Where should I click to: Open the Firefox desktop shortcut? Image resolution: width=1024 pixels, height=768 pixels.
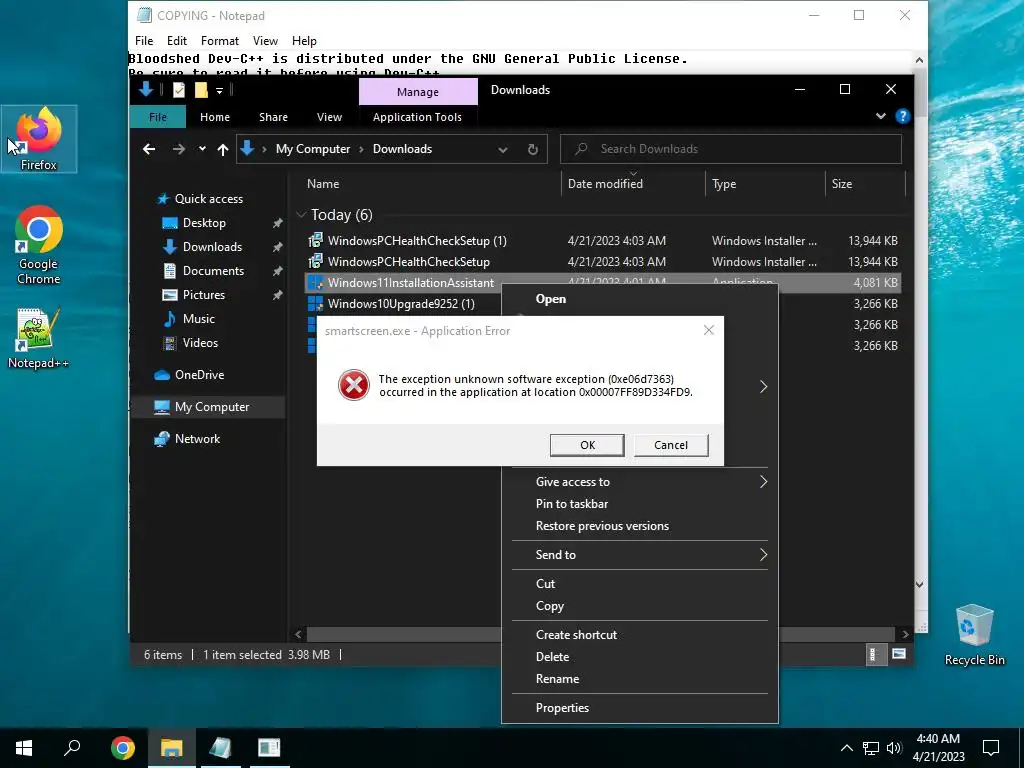(x=39, y=138)
